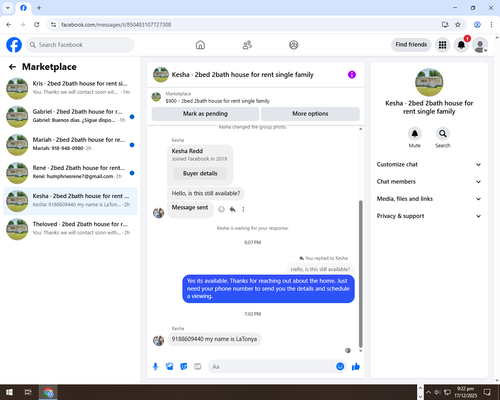The image size is (500, 400).
Task: React to 'Message sent' with emoji icon
Action: coord(221,209)
